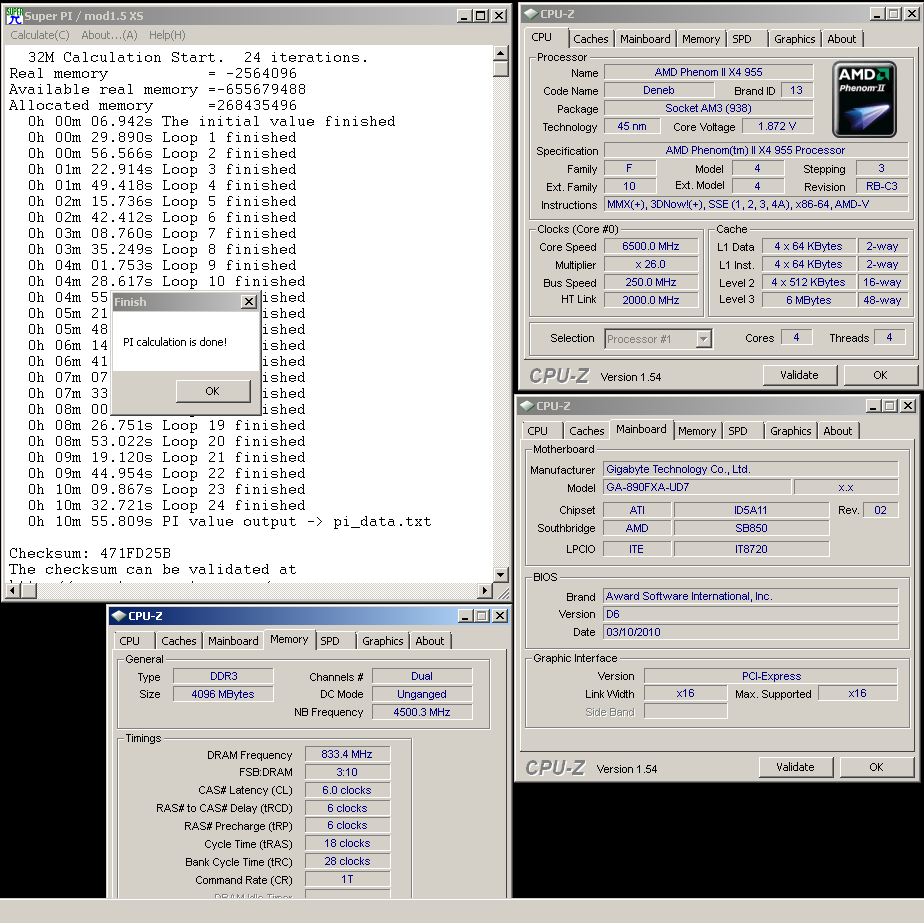
Task: Click the AMD Phenom II X4 955 name field
Action: [x=709, y=72]
